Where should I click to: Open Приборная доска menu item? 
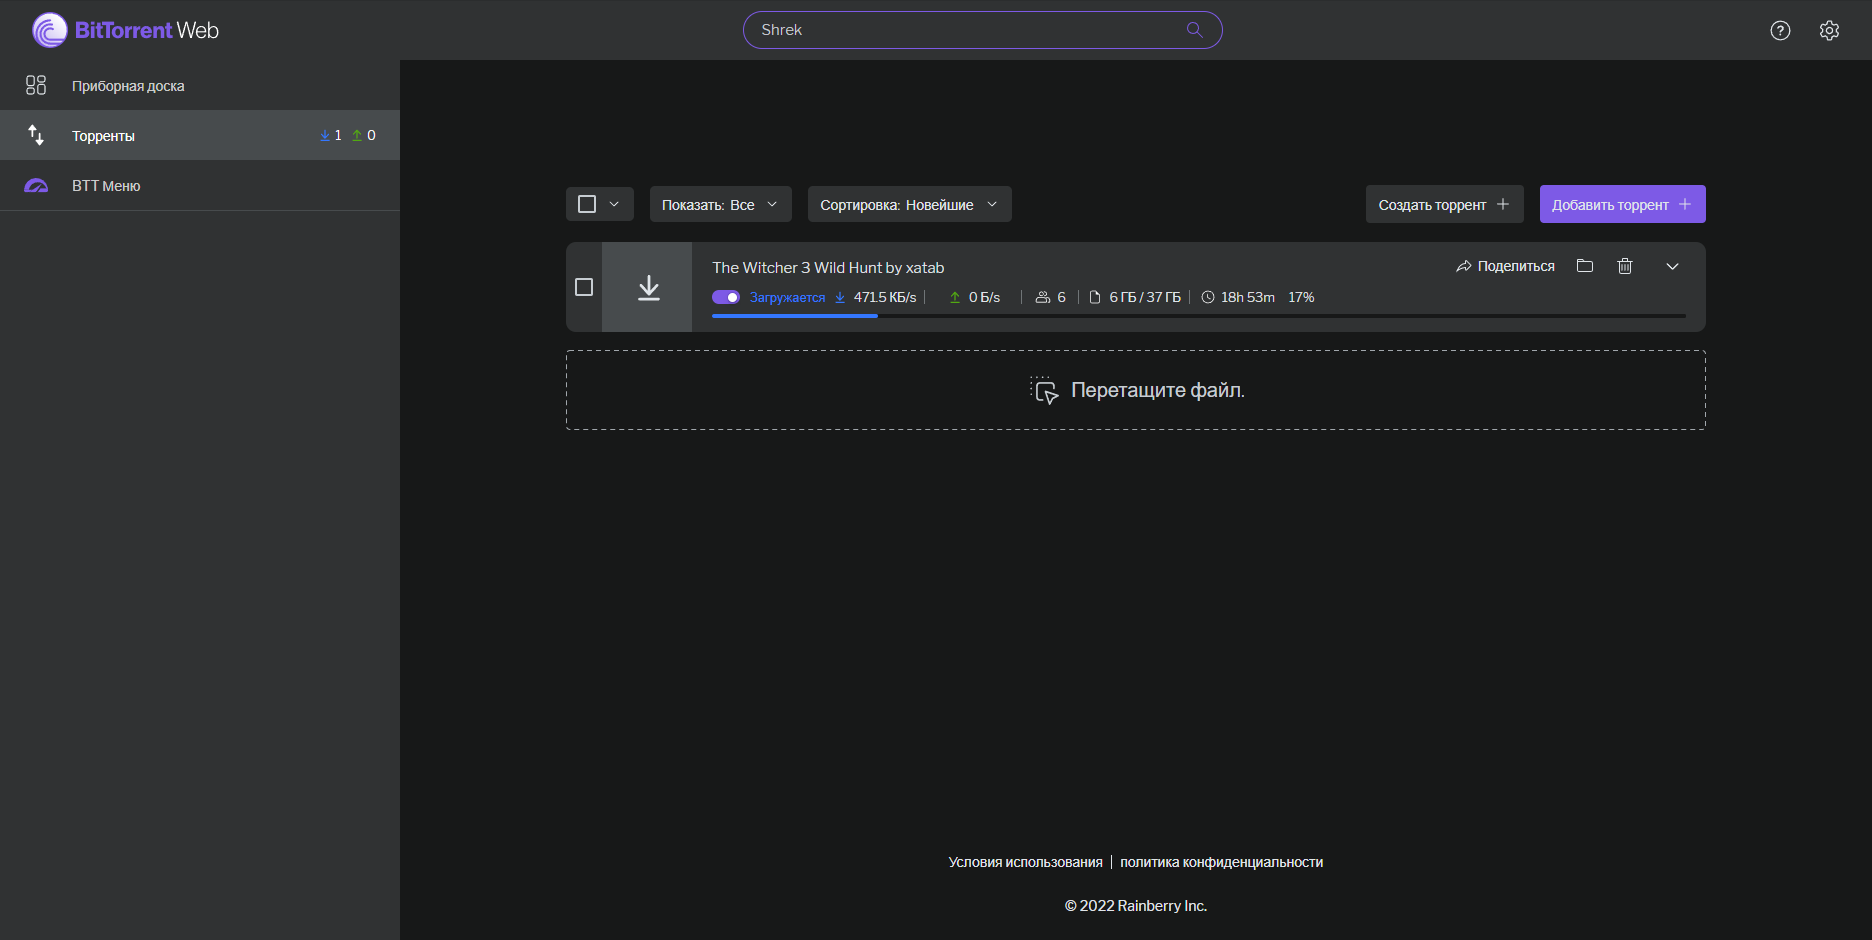coord(200,85)
